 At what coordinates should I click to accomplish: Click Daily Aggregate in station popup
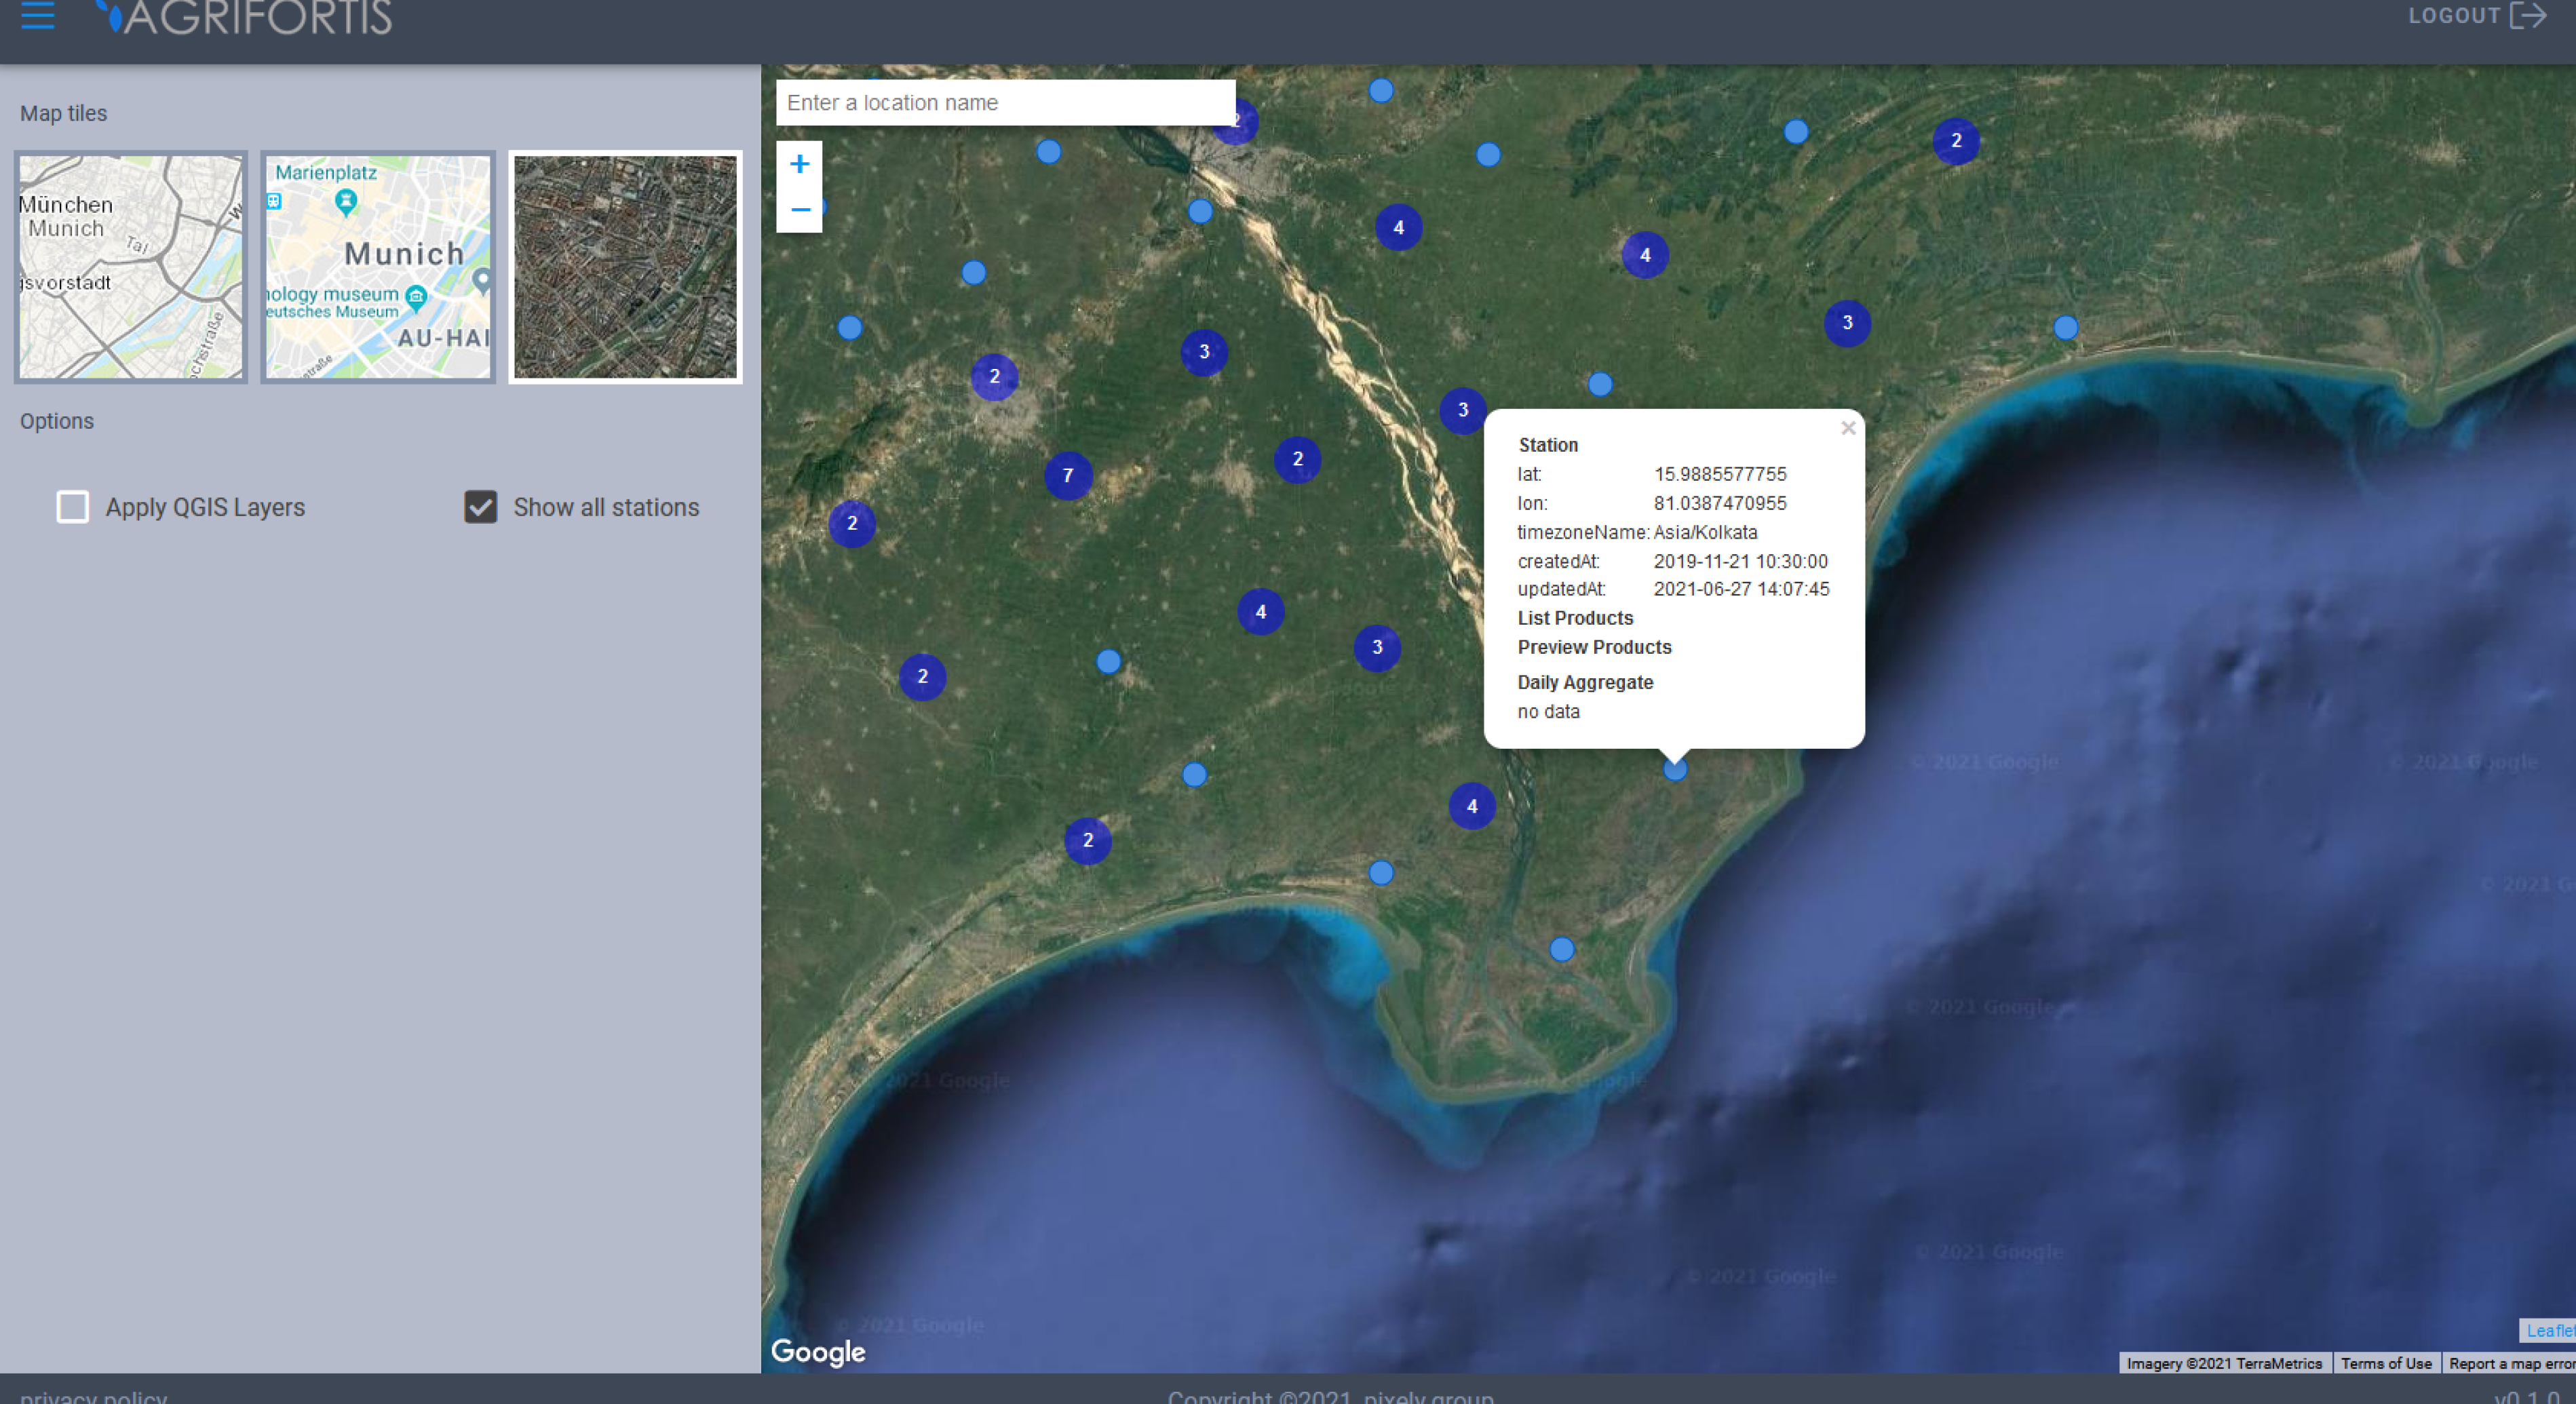point(1585,682)
